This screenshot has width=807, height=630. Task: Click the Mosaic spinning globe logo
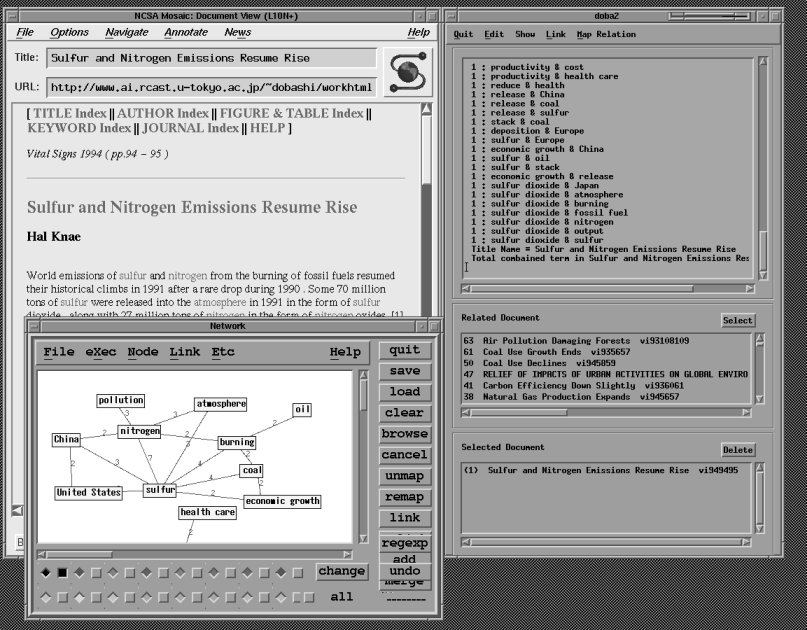(x=408, y=71)
